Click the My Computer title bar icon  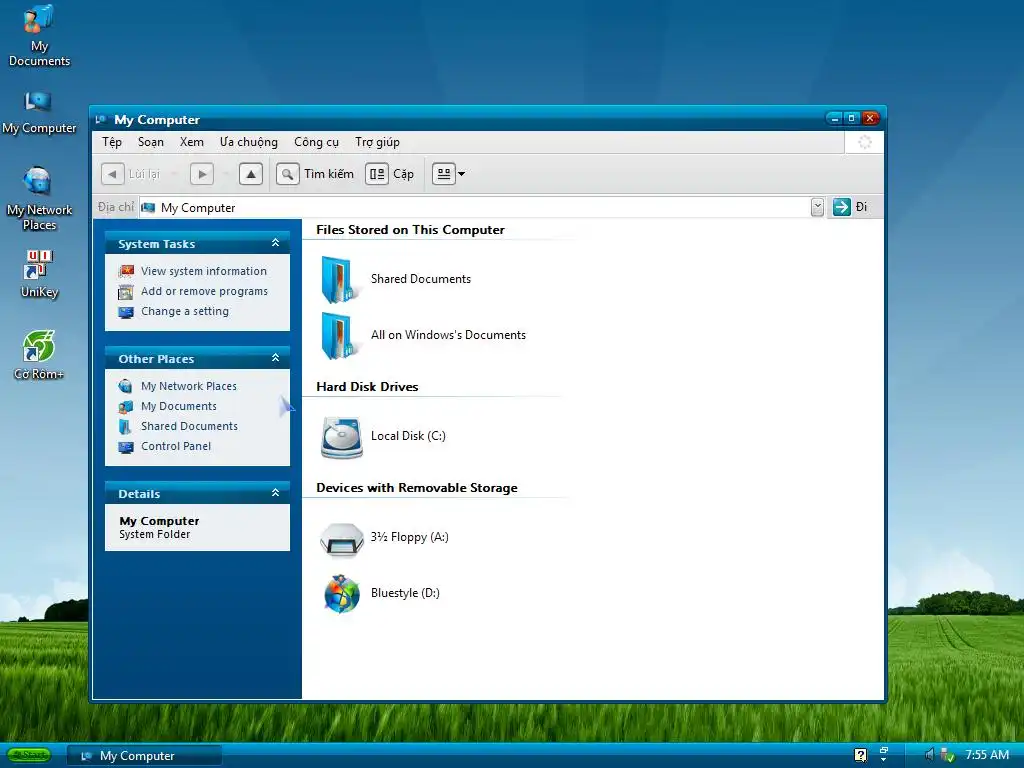click(x=101, y=120)
